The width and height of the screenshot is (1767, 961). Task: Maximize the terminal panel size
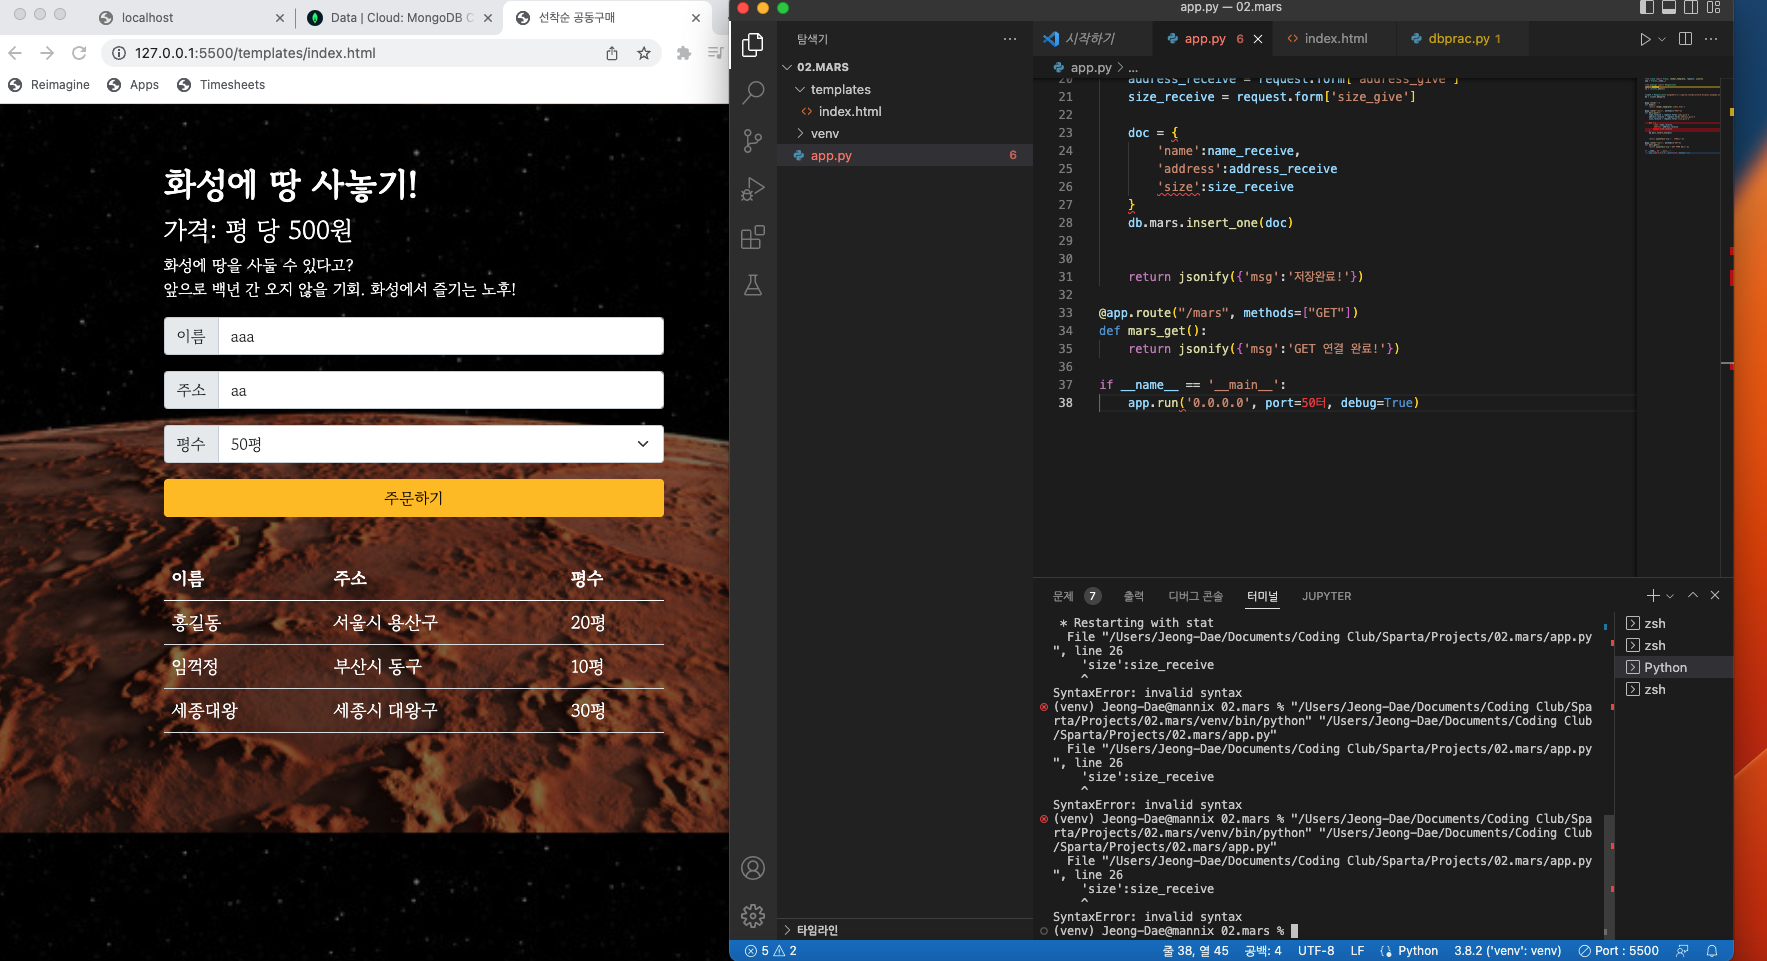click(1693, 595)
